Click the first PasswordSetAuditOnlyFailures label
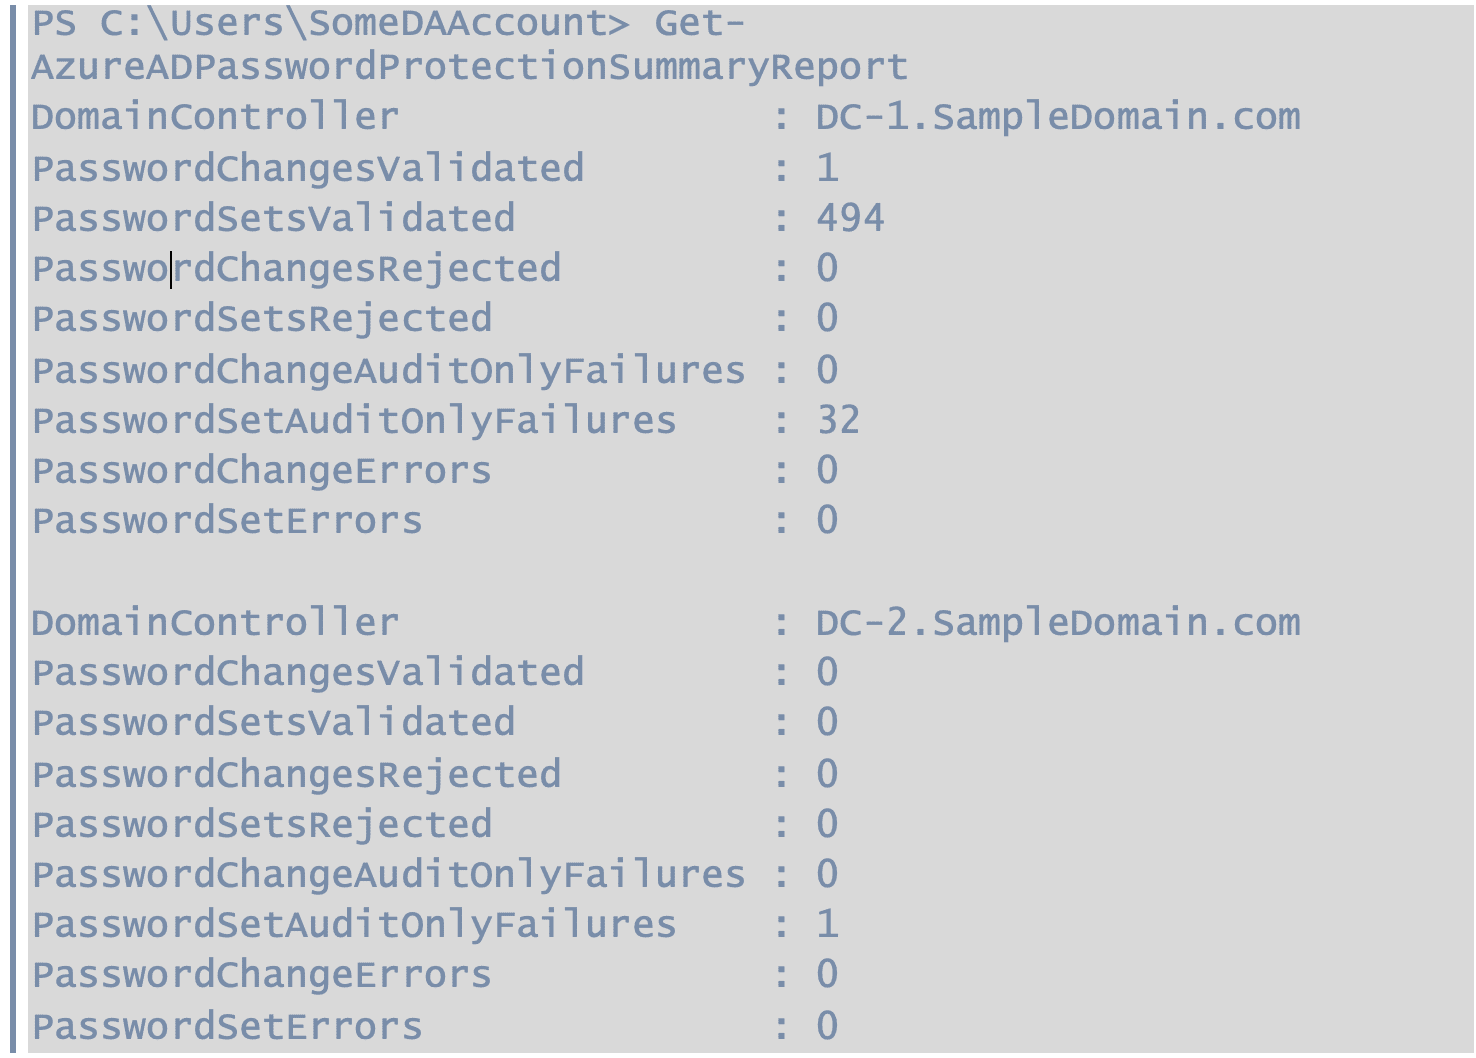Viewport: 1476px width, 1058px height. (354, 420)
